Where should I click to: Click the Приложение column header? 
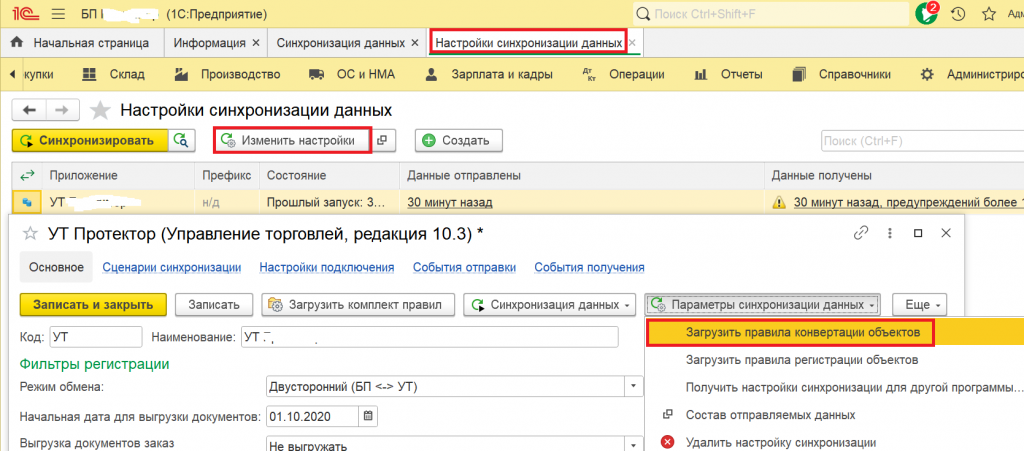(118, 176)
